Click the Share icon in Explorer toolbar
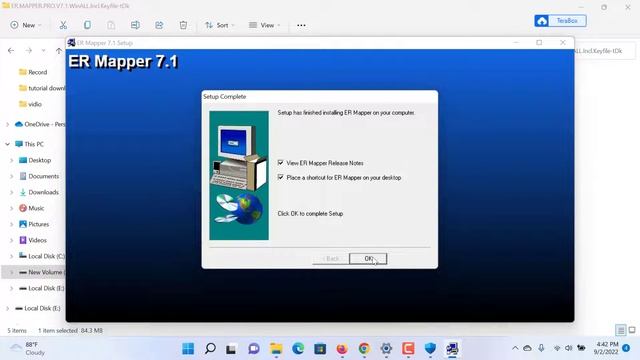The height and width of the screenshot is (360, 640). tap(159, 25)
